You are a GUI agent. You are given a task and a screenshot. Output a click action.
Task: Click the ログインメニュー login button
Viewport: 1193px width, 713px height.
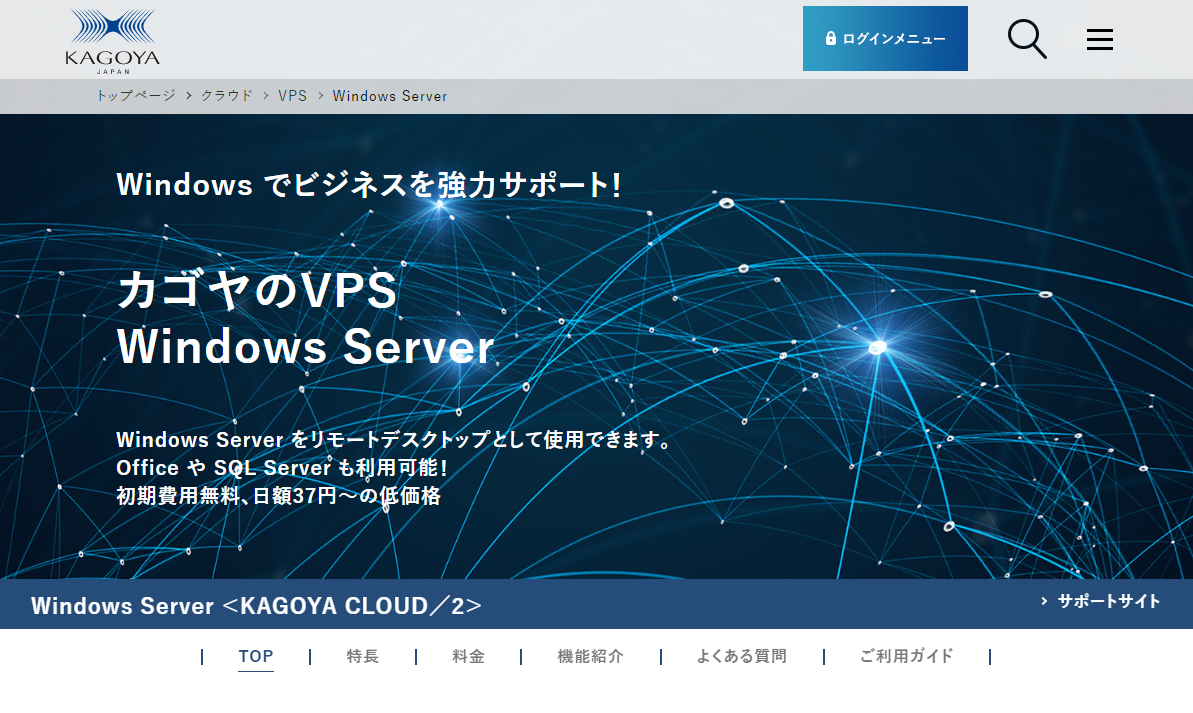click(885, 39)
